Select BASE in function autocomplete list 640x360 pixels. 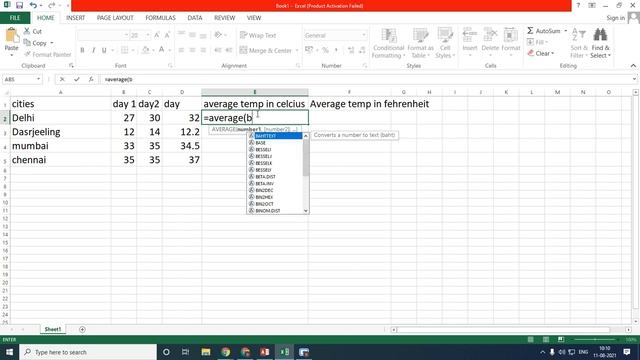[x=275, y=143]
